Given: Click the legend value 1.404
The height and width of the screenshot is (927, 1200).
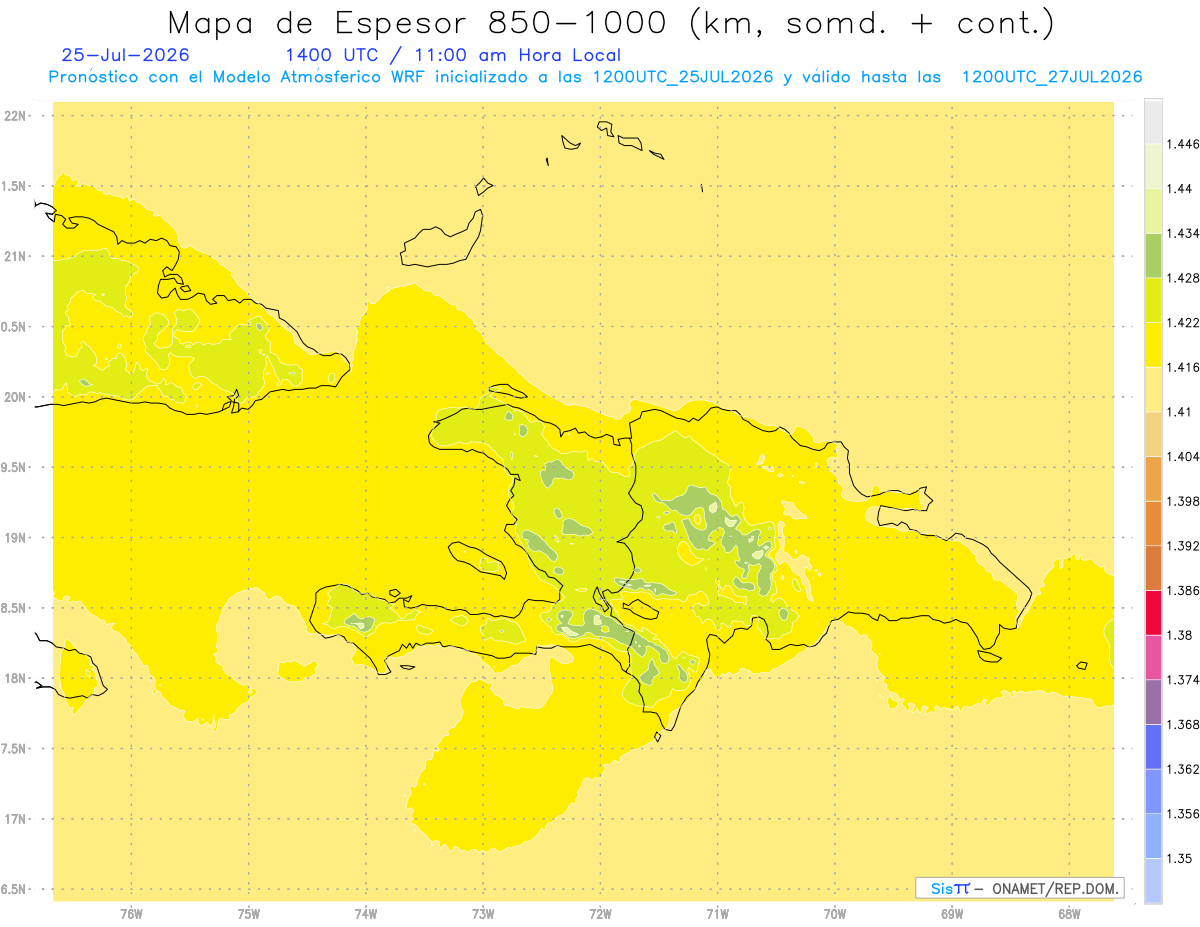Looking at the screenshot, I should (1183, 456).
